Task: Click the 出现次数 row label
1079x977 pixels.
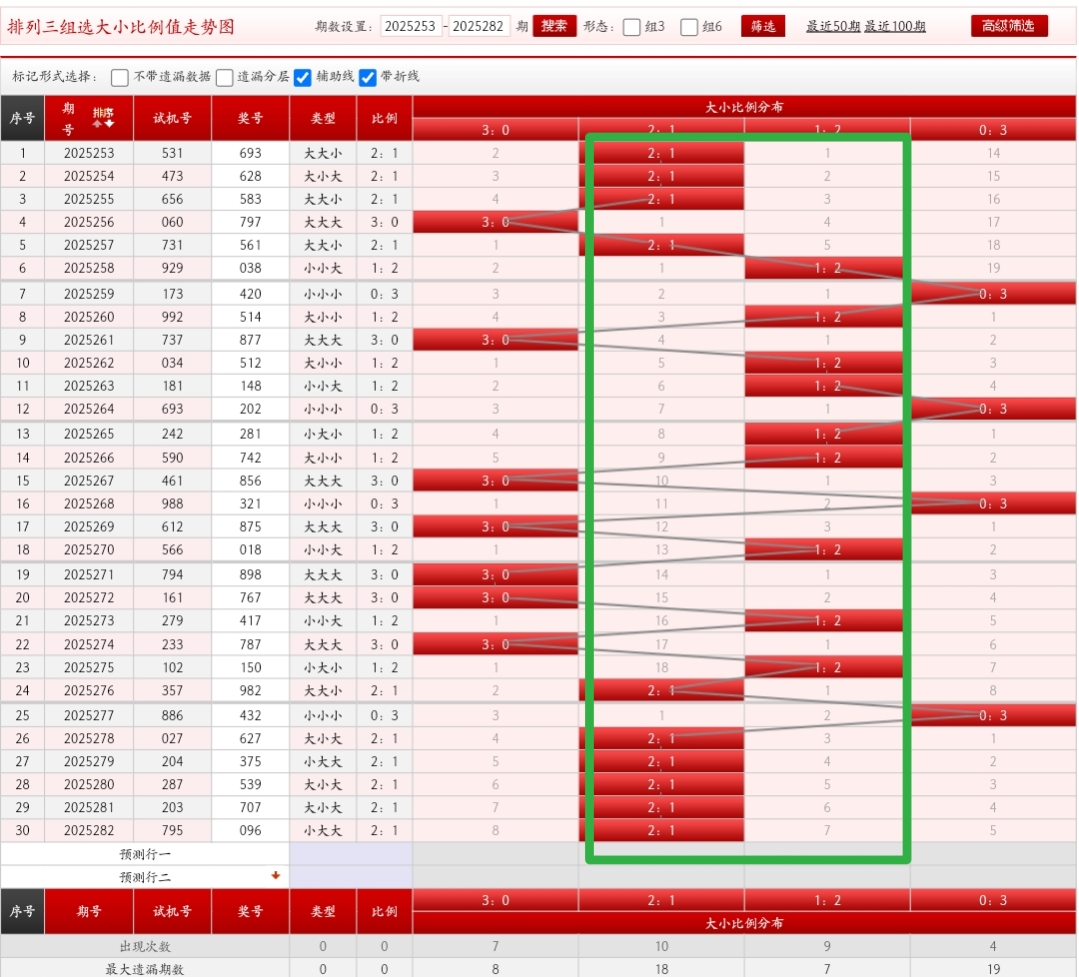Action: point(145,946)
